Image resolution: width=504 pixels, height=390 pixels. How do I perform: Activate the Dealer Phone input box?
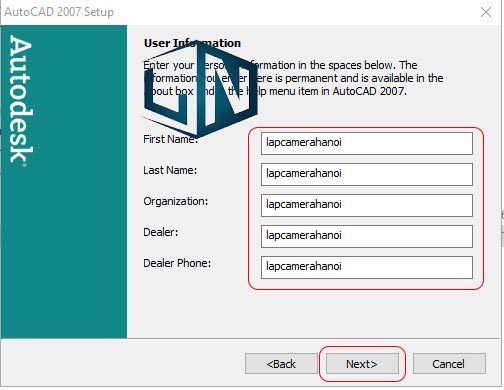[367, 267]
